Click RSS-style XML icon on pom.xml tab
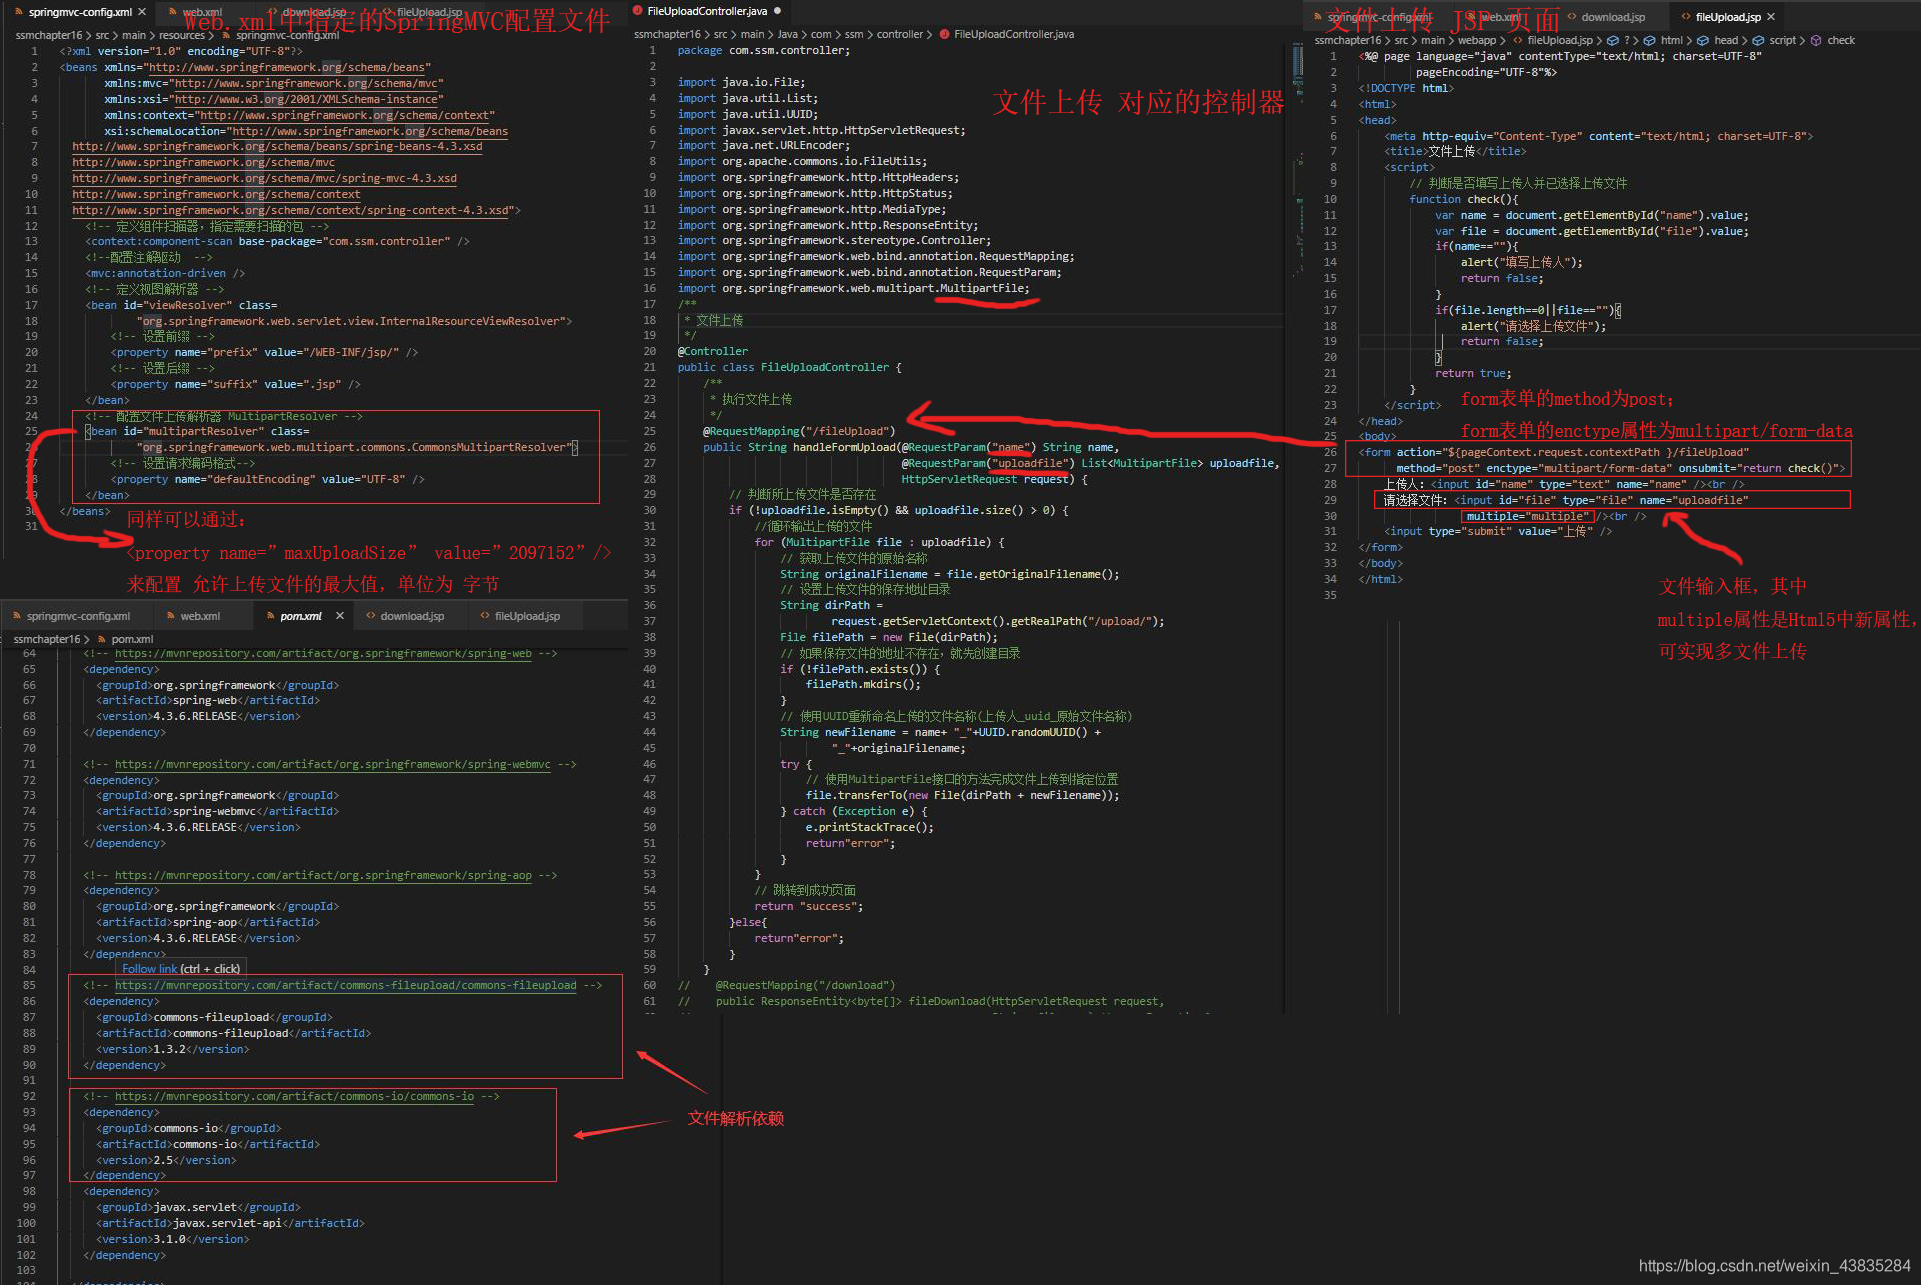 (x=270, y=616)
